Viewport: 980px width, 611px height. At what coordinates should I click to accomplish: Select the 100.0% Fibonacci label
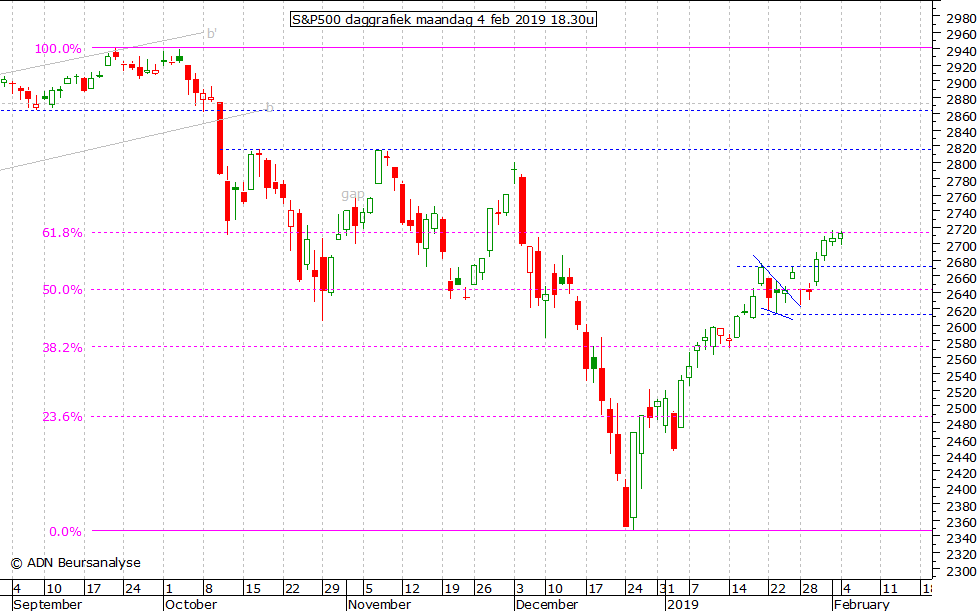pos(58,49)
